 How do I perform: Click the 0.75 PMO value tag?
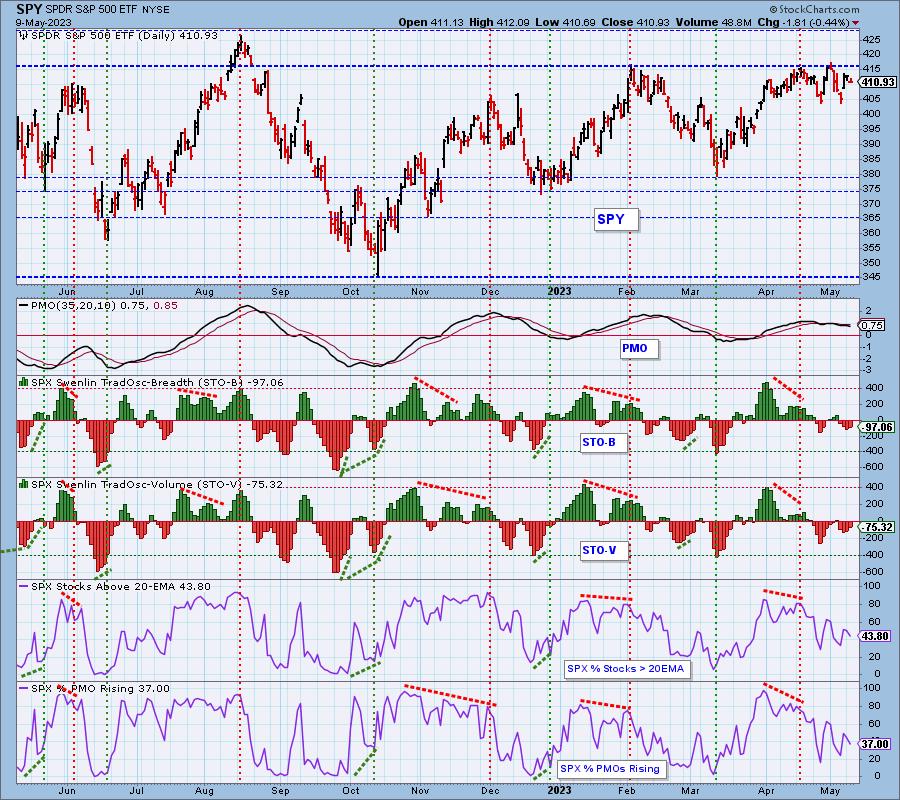click(872, 325)
